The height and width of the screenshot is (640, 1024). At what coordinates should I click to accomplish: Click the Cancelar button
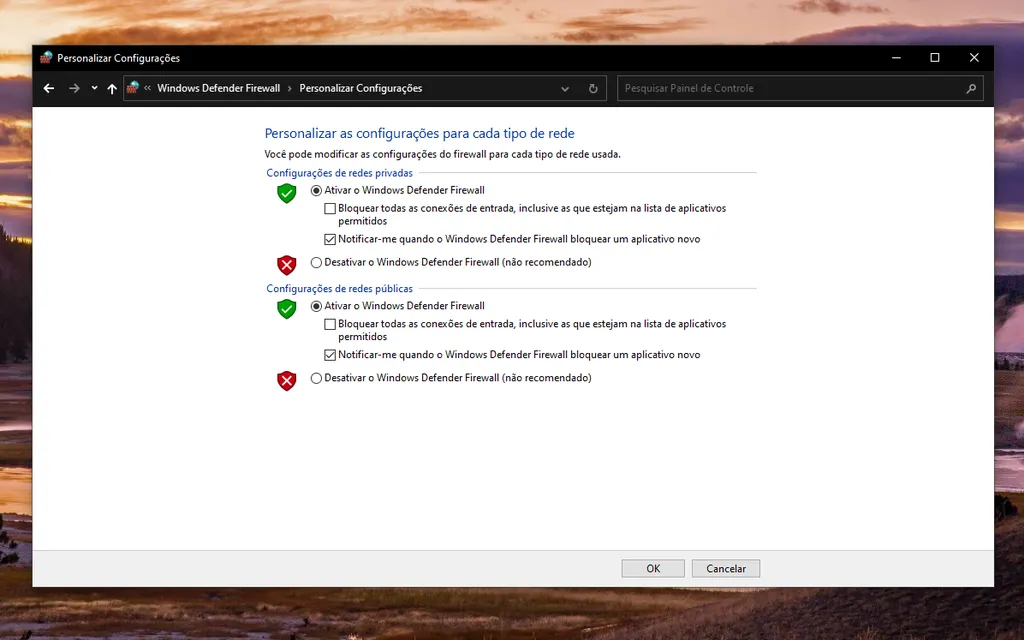click(x=726, y=568)
